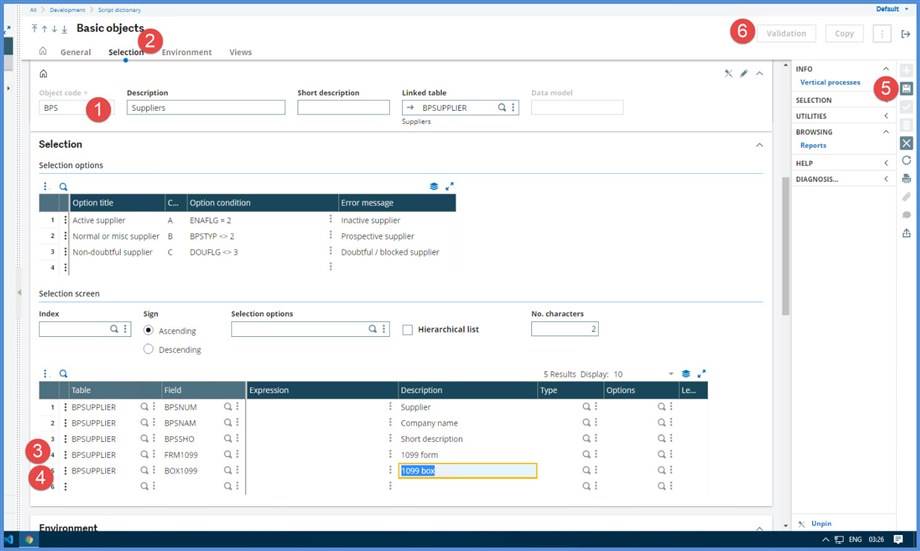Screen dimensions: 920x551
Task: Open lookup magnifier in Linked table field
Action: pos(502,107)
